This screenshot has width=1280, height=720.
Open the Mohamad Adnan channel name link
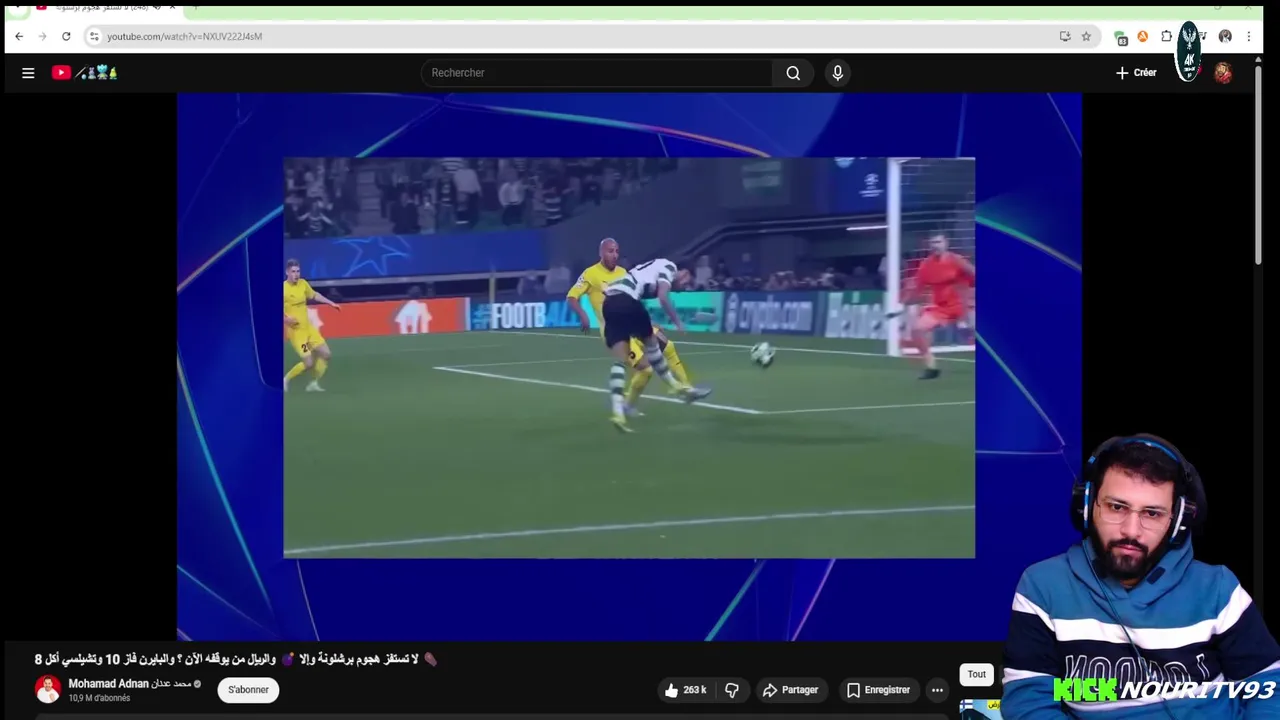pyautogui.click(x=129, y=684)
